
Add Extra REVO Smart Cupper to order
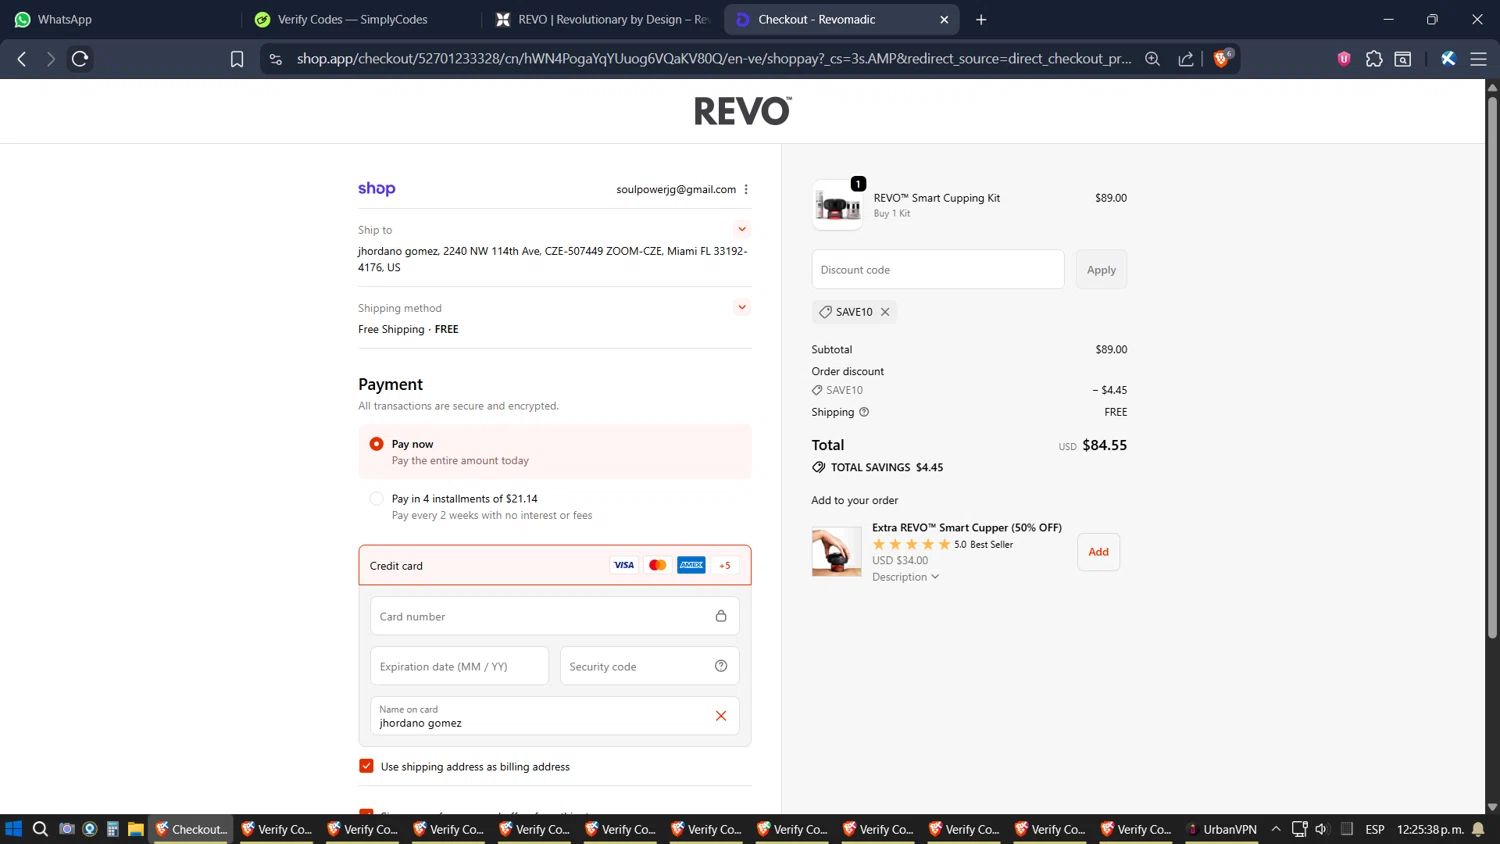[x=1098, y=552]
